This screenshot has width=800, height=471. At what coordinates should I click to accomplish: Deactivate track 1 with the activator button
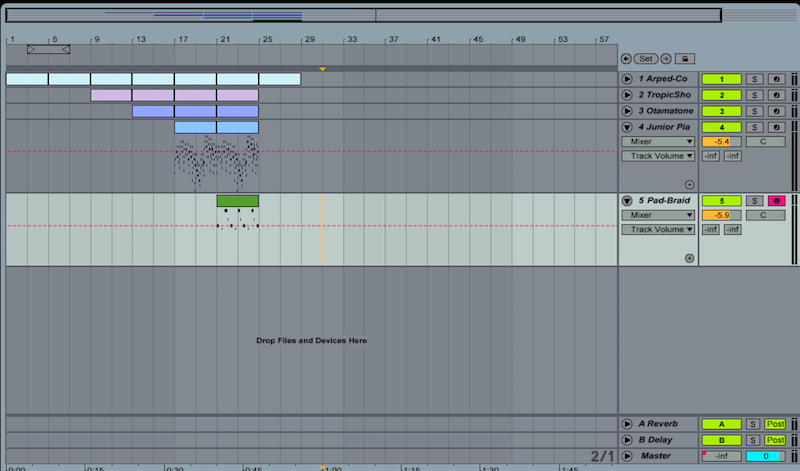point(721,79)
